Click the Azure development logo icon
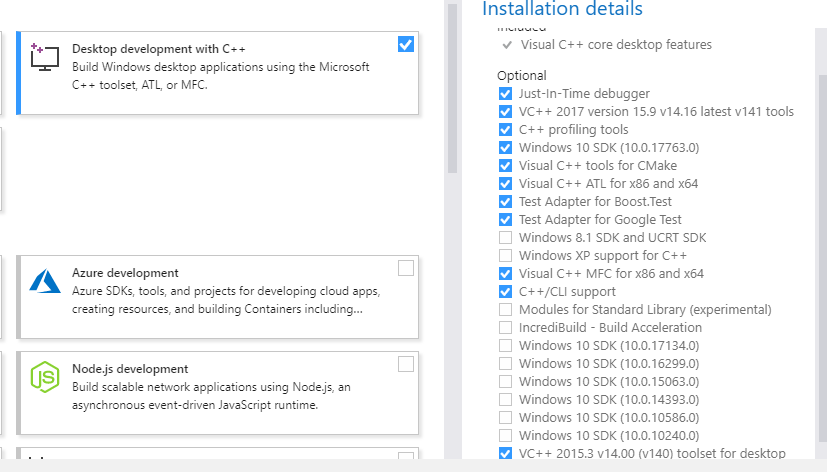827x472 pixels. [45, 281]
